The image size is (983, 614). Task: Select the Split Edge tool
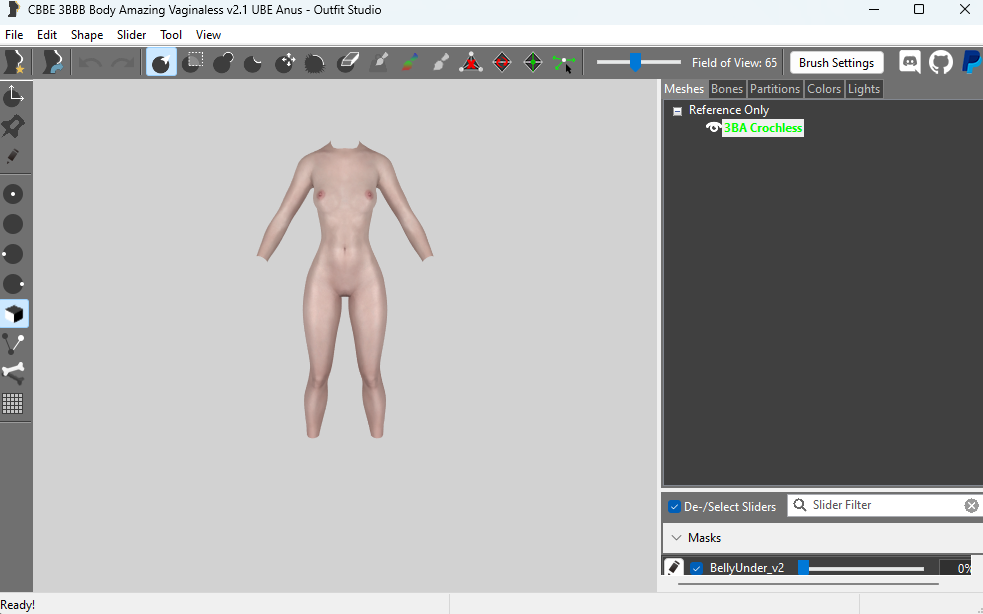click(x=533, y=62)
